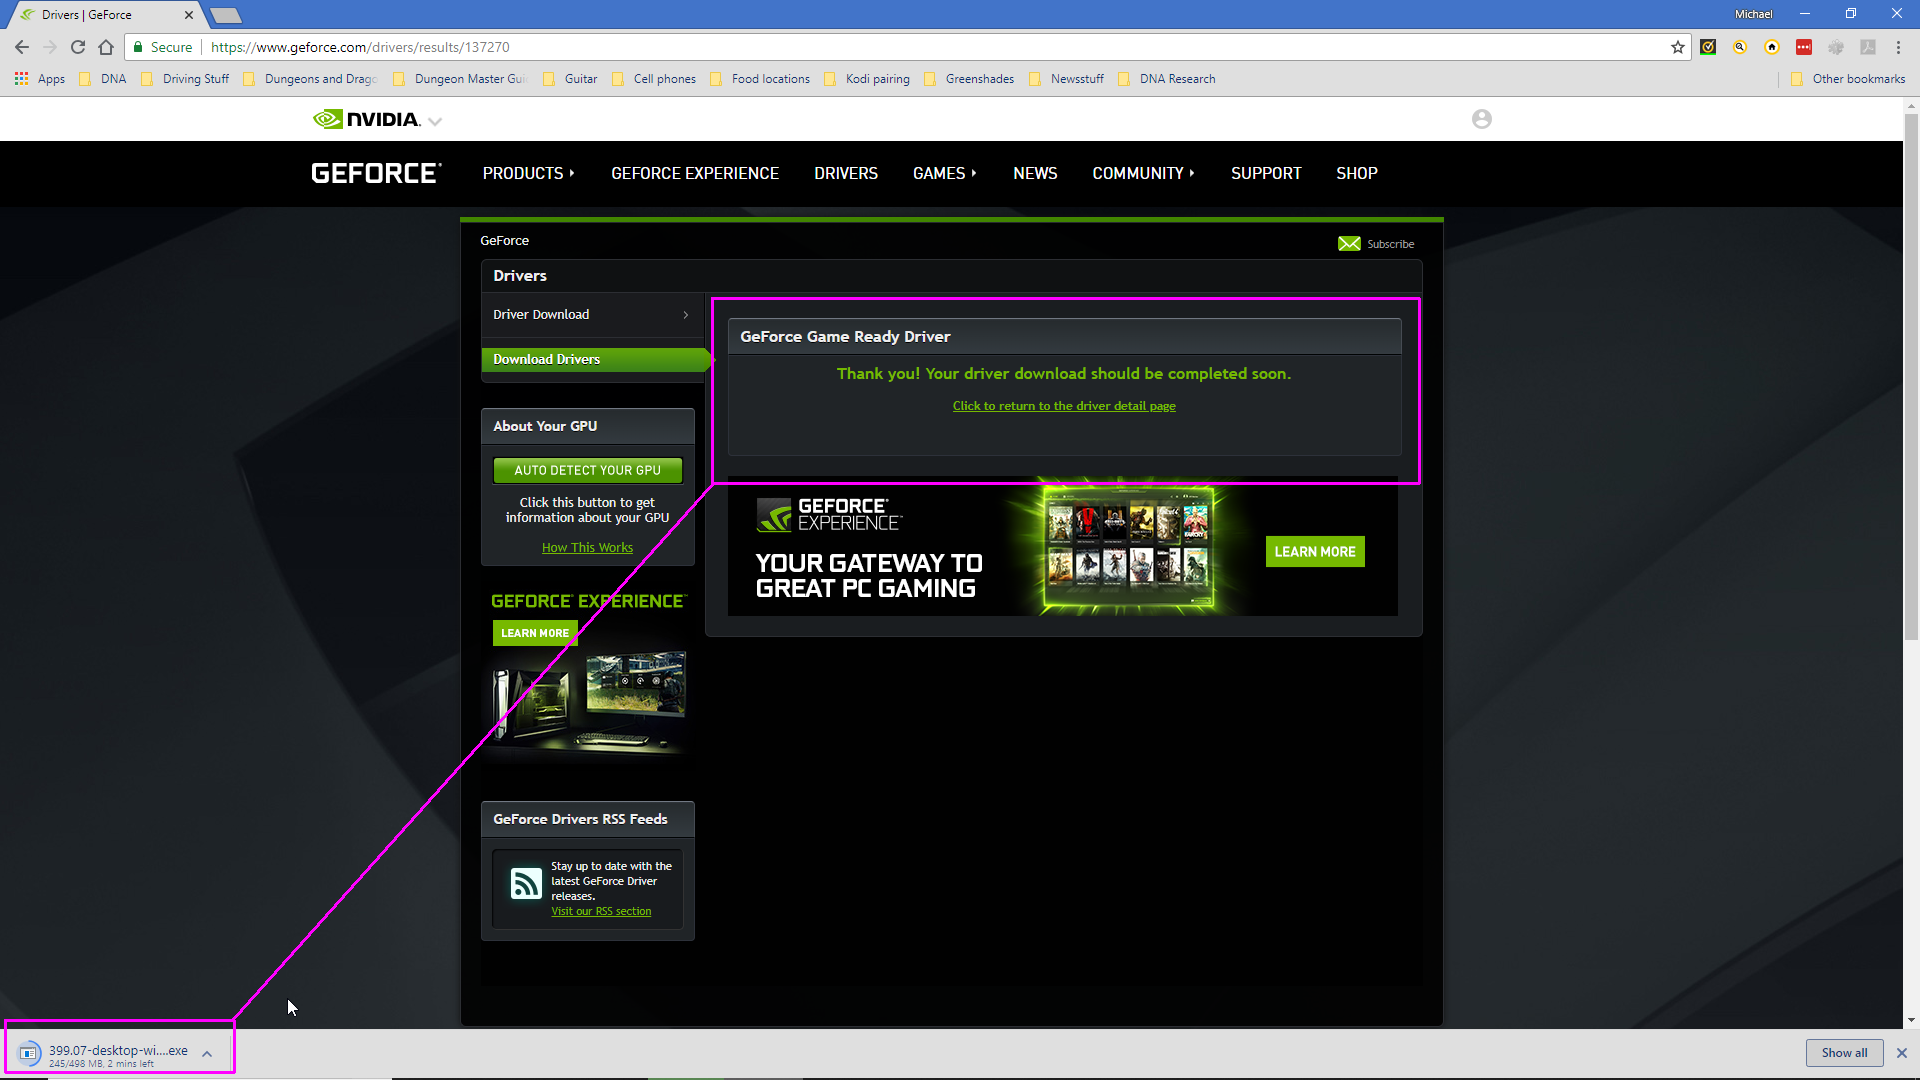The height and width of the screenshot is (1080, 1920).
Task: Open the Driving Stuff bookmark folder
Action: pyautogui.click(x=185, y=79)
